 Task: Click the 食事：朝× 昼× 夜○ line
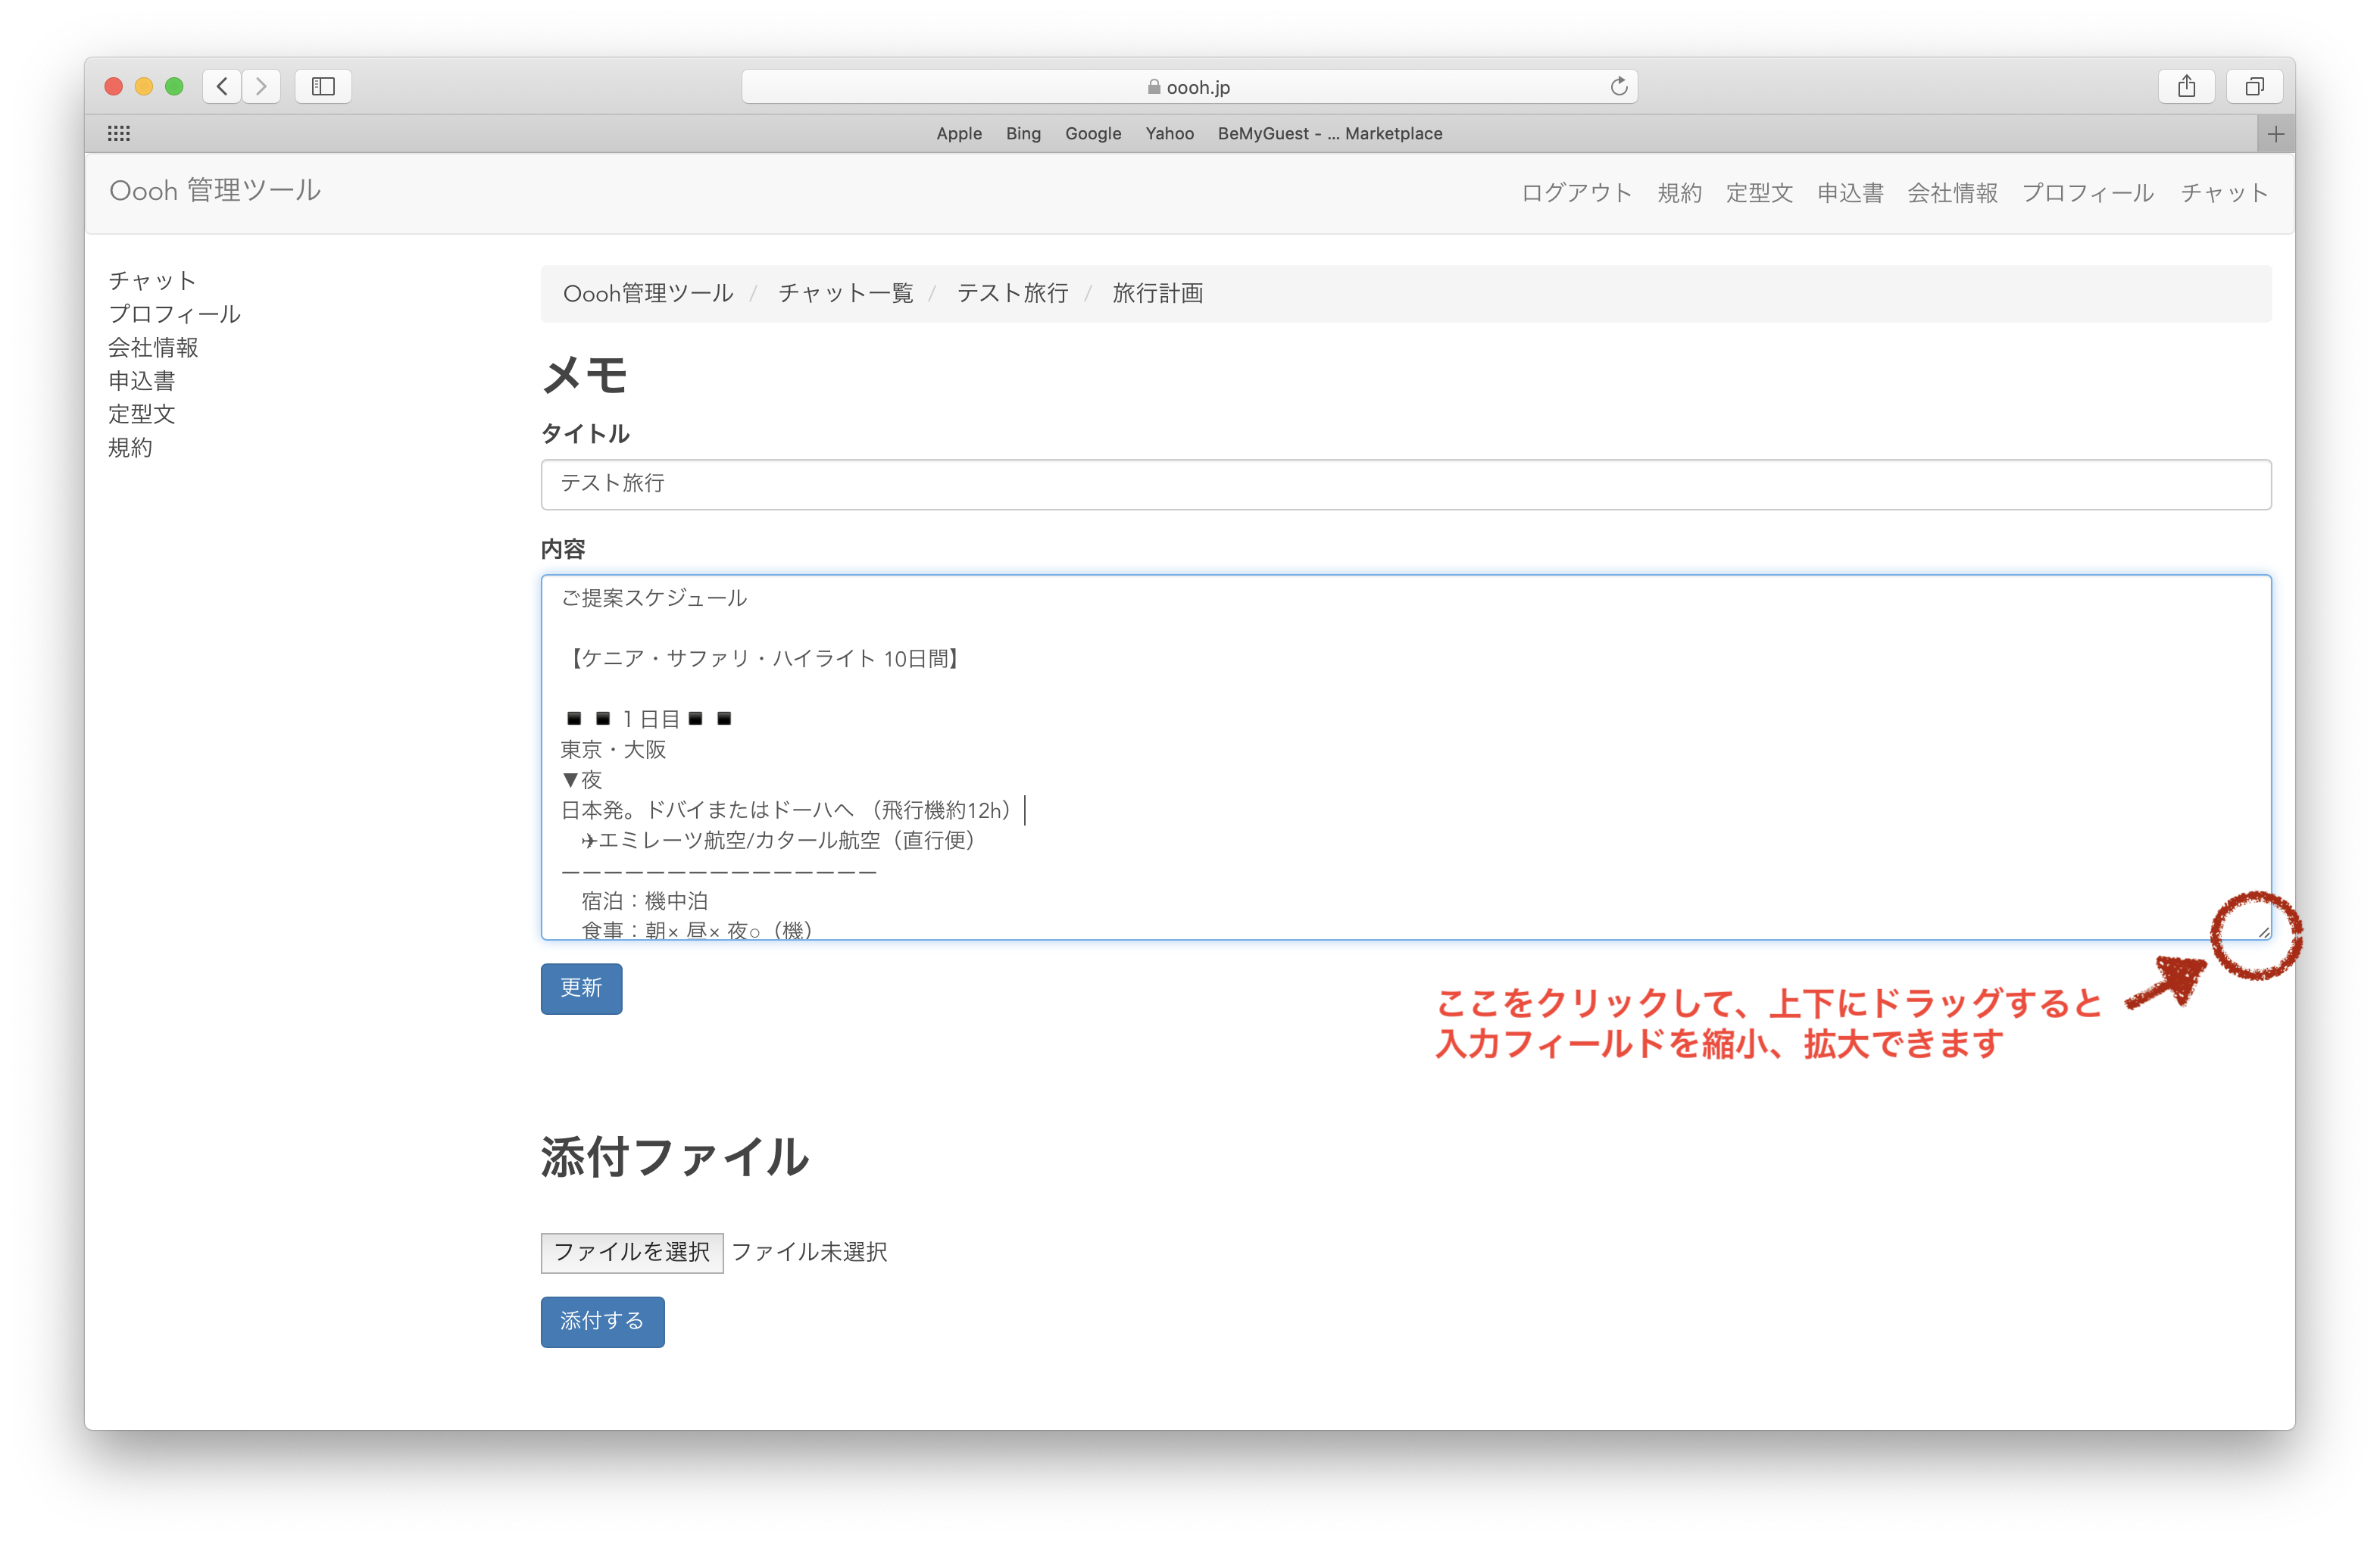click(696, 930)
